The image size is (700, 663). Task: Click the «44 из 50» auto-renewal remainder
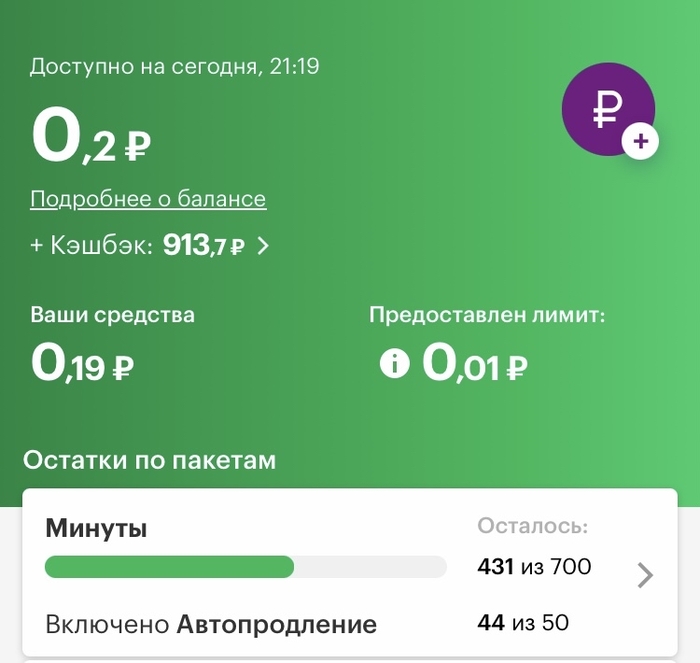coord(524,623)
